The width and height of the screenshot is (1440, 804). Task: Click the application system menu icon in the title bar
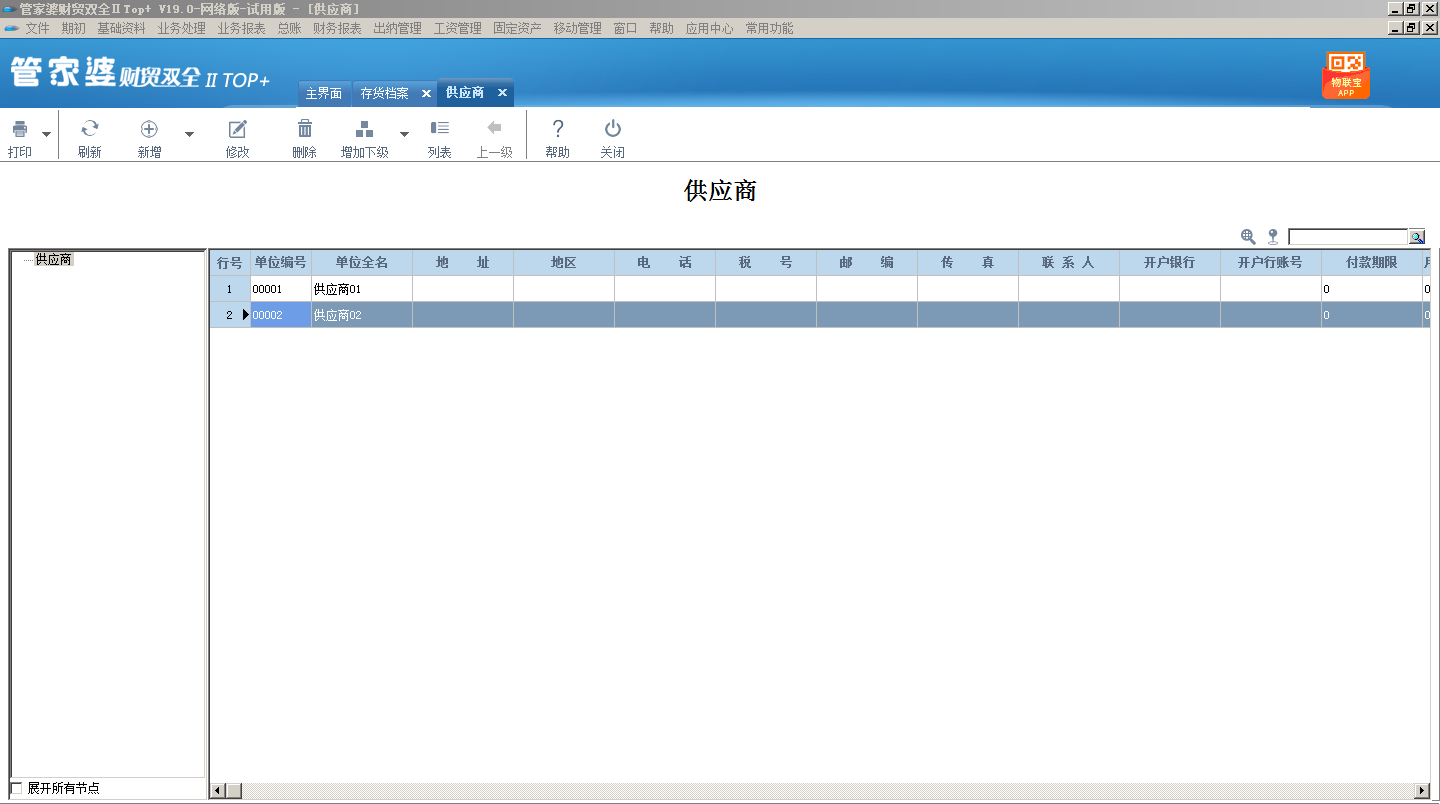(9, 8)
